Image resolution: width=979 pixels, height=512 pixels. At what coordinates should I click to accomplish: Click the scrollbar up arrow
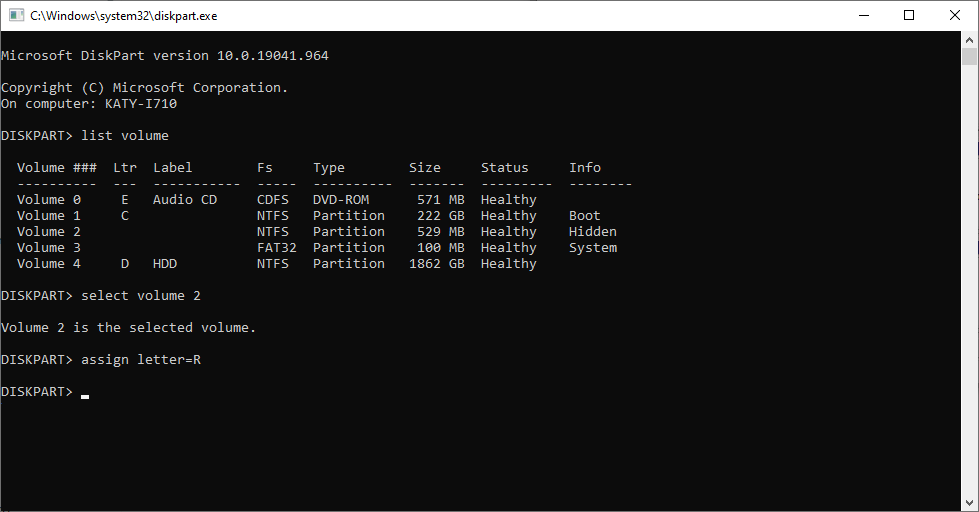click(x=970, y=39)
